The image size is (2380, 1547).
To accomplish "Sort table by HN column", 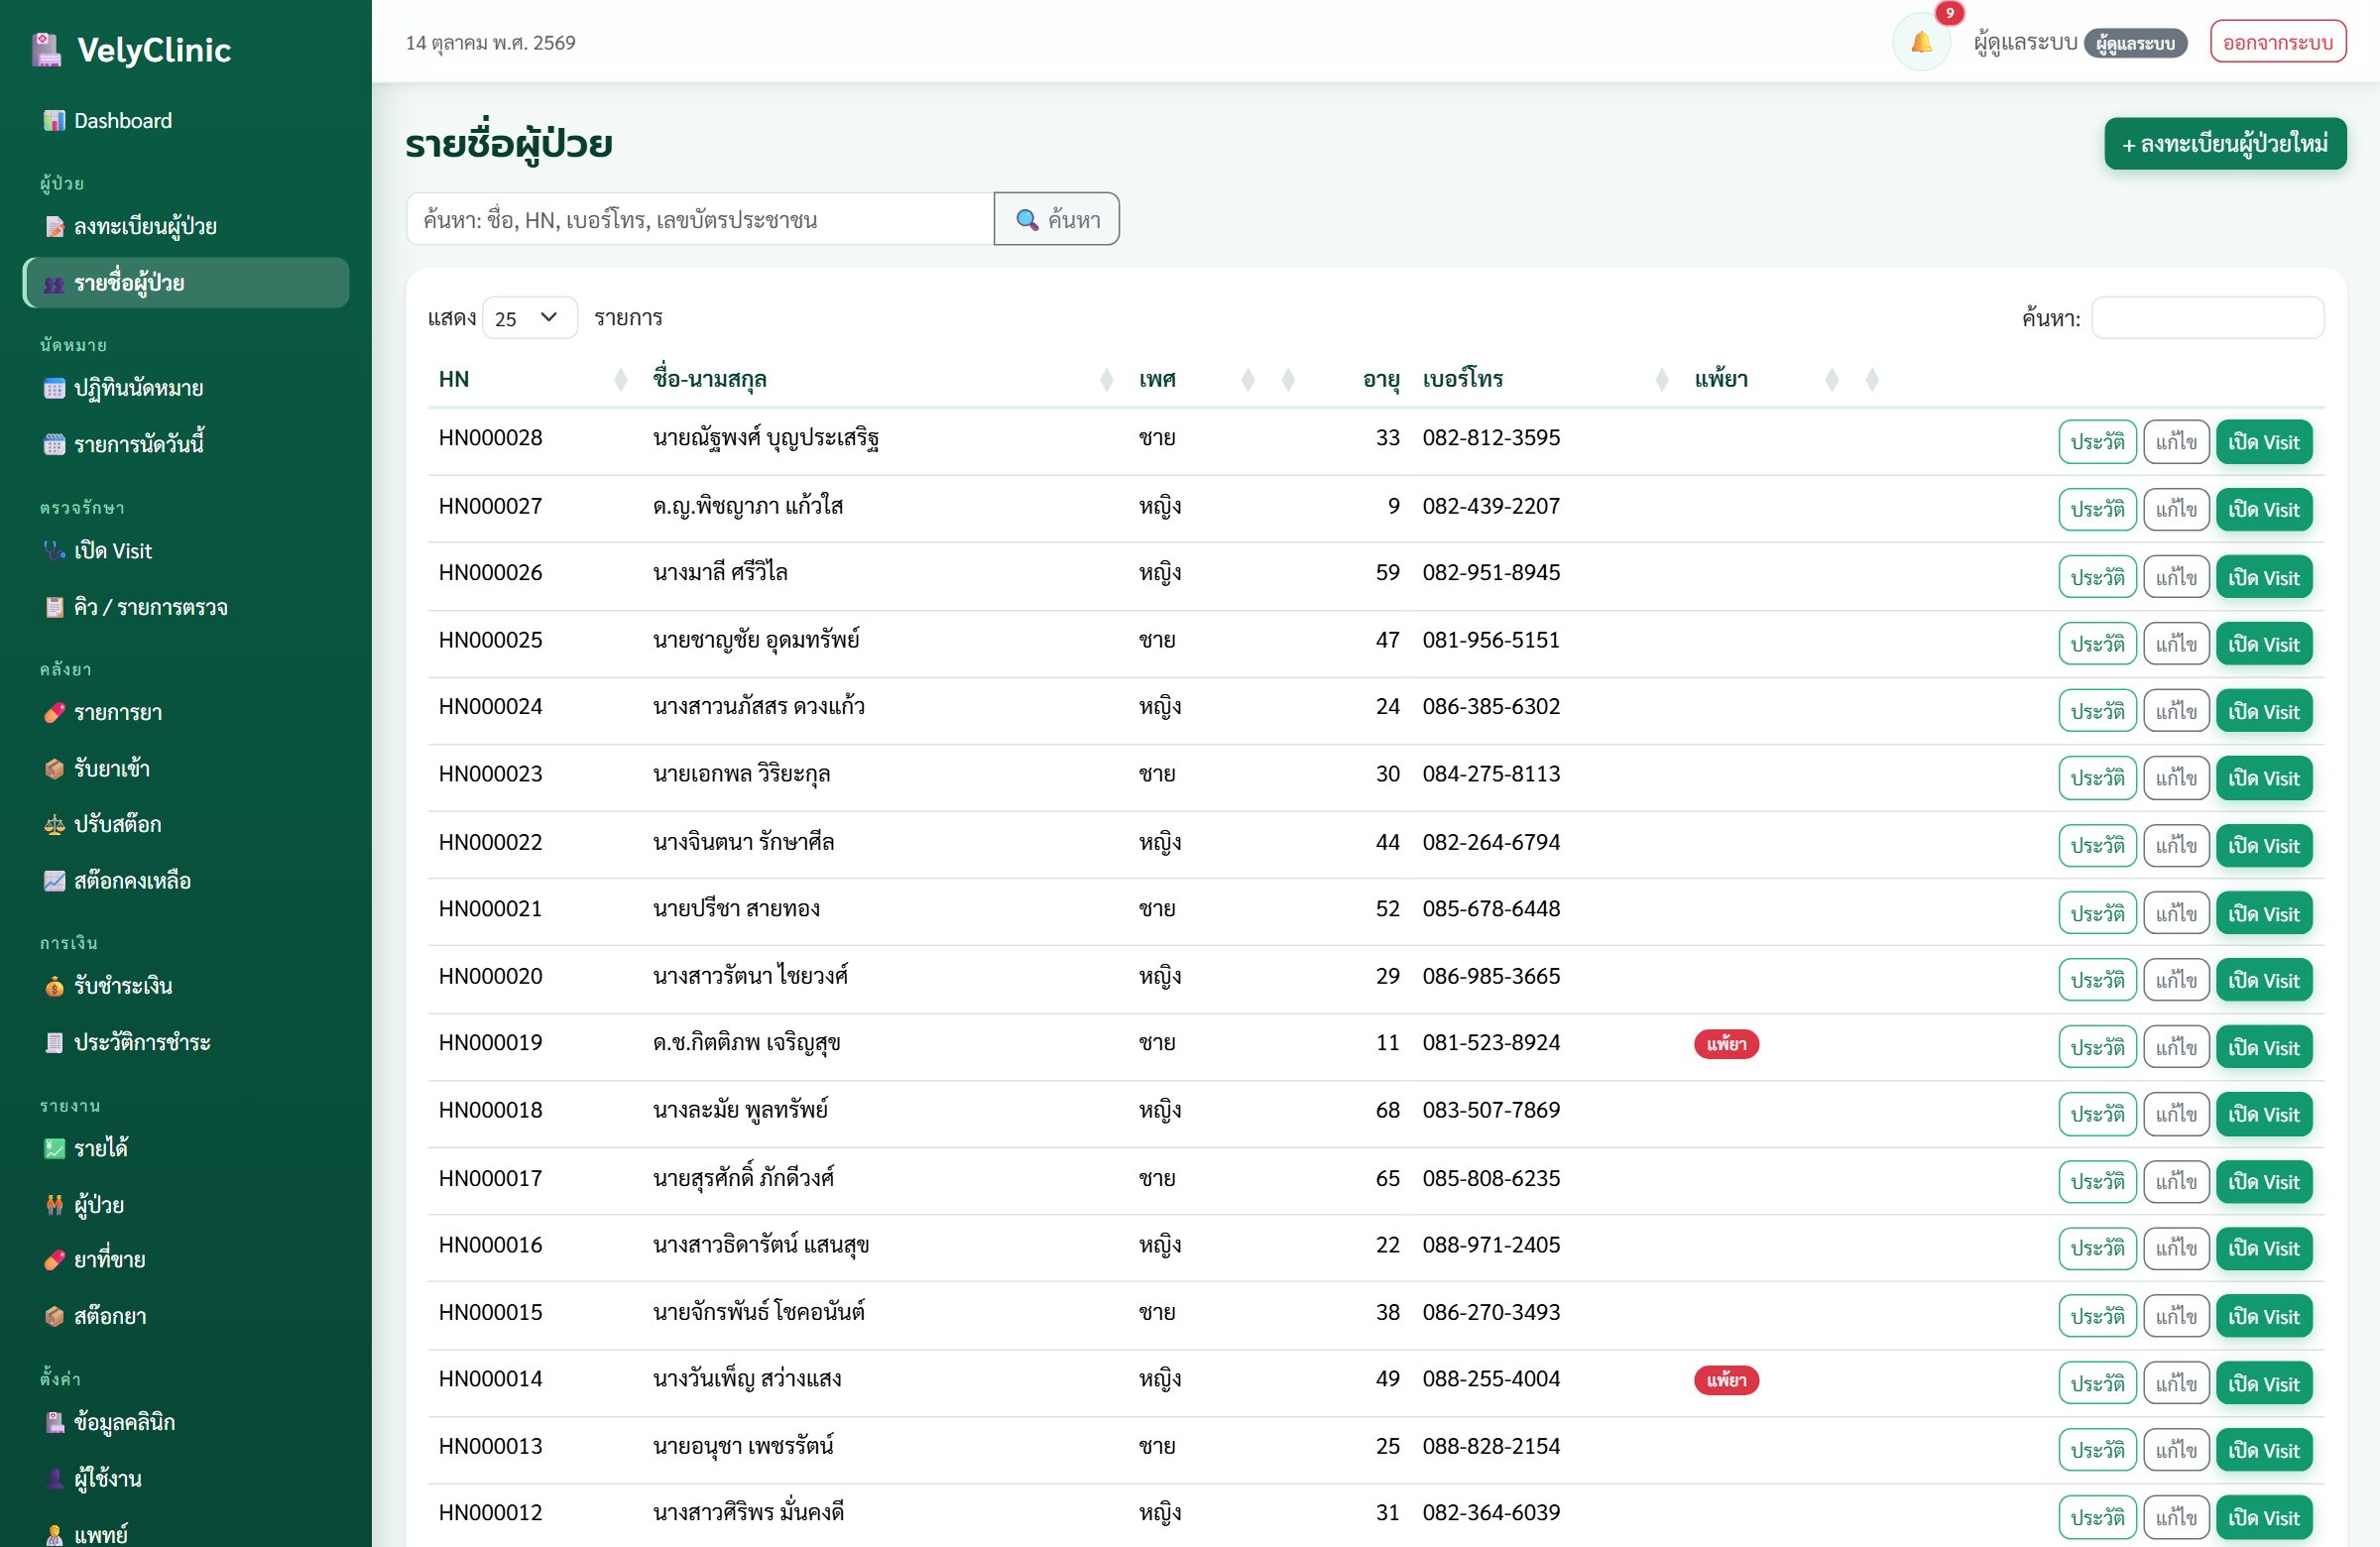I will click(532, 380).
